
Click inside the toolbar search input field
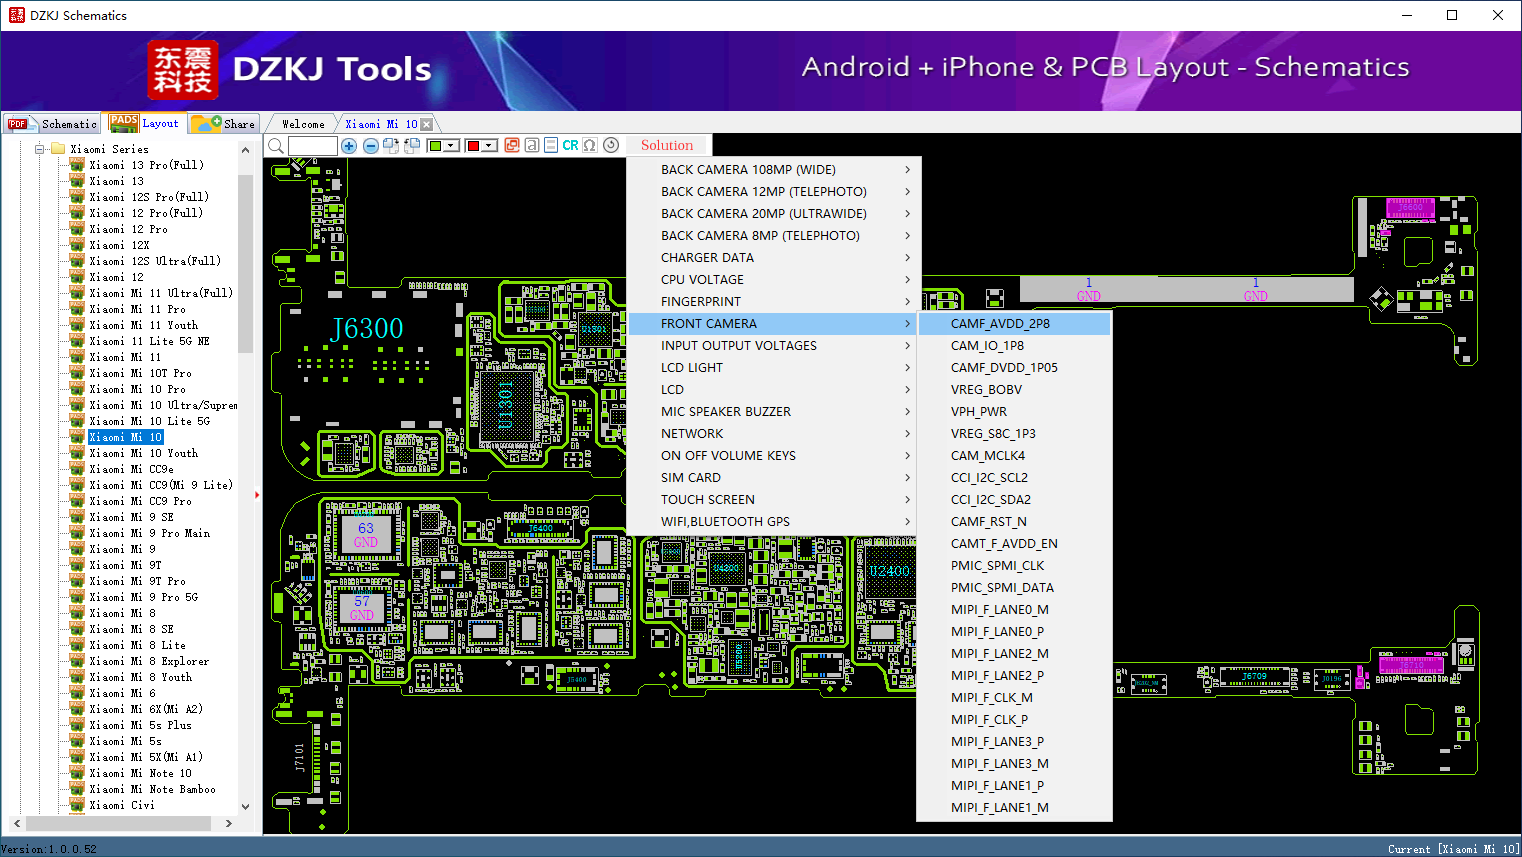[313, 146]
